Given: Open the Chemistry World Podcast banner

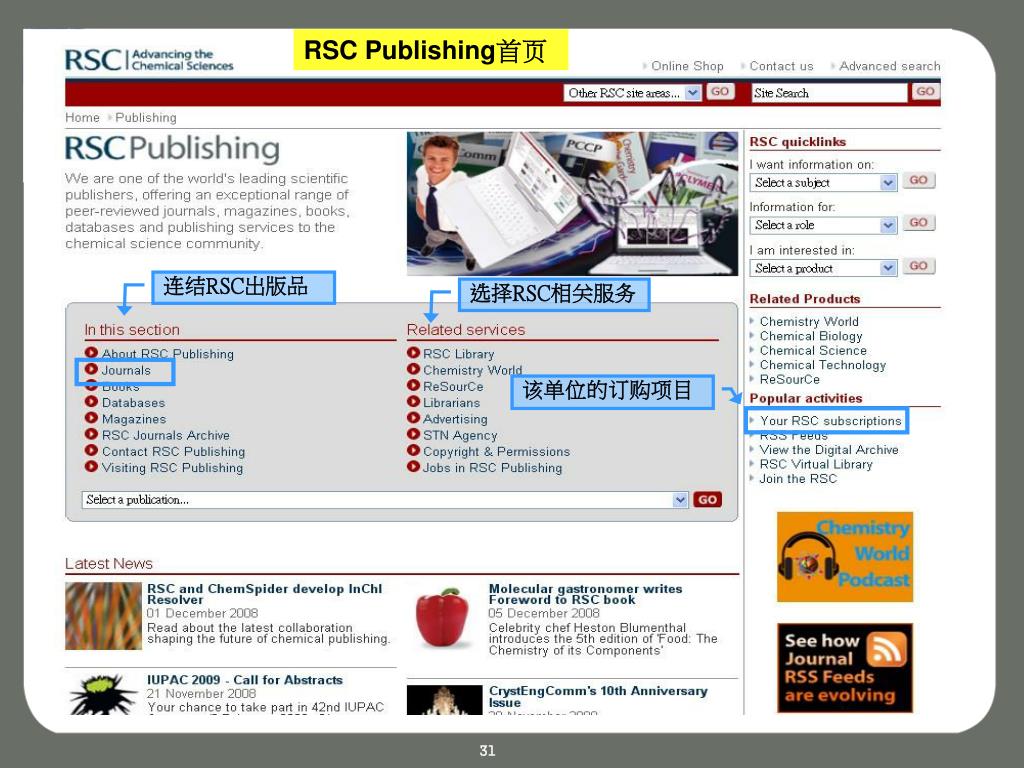Looking at the screenshot, I should [x=844, y=557].
